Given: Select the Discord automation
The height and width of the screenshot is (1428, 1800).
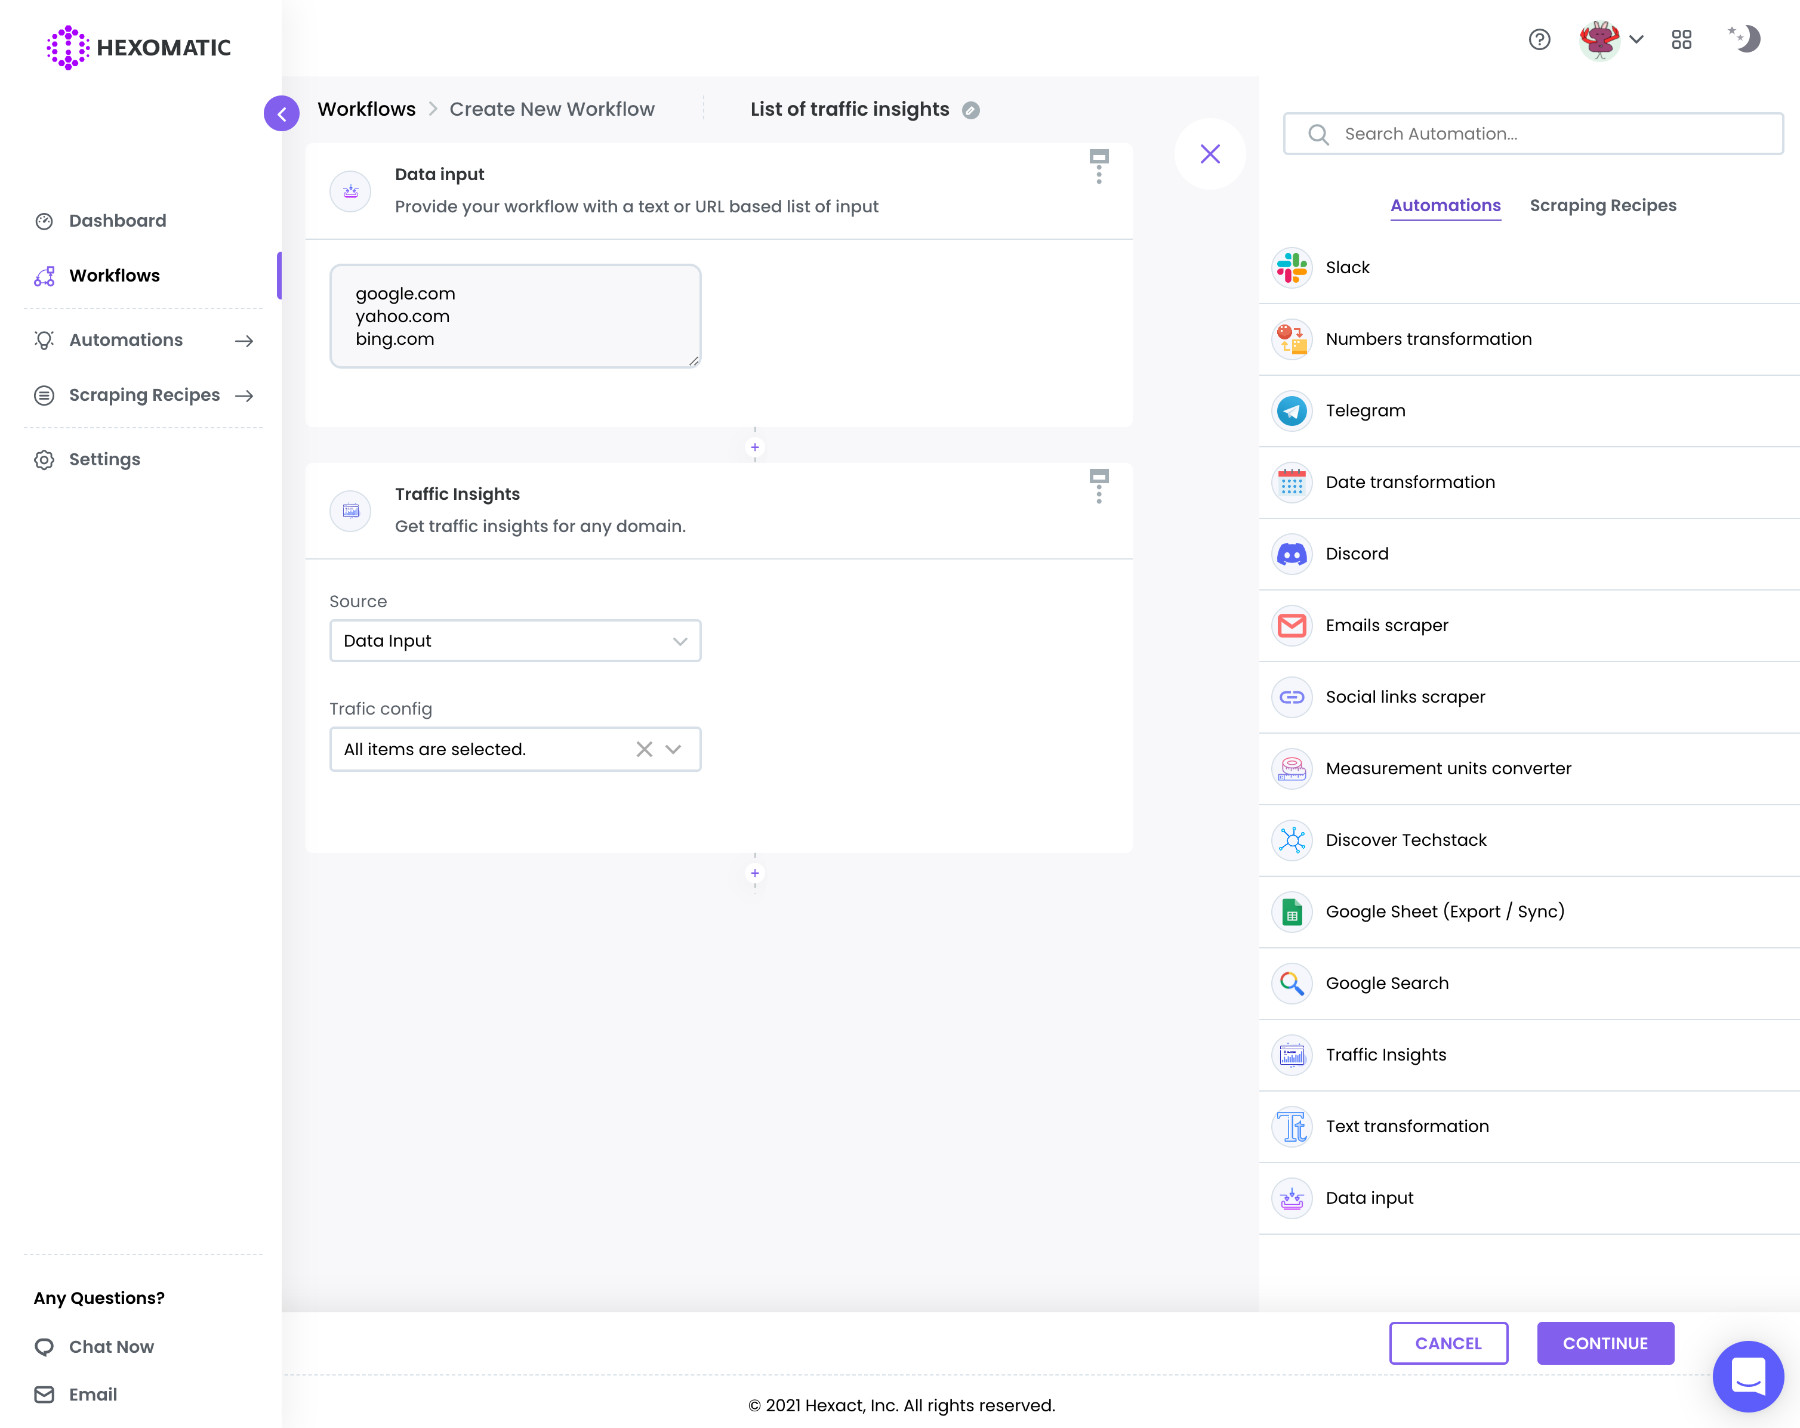Looking at the screenshot, I should pos(1529,554).
